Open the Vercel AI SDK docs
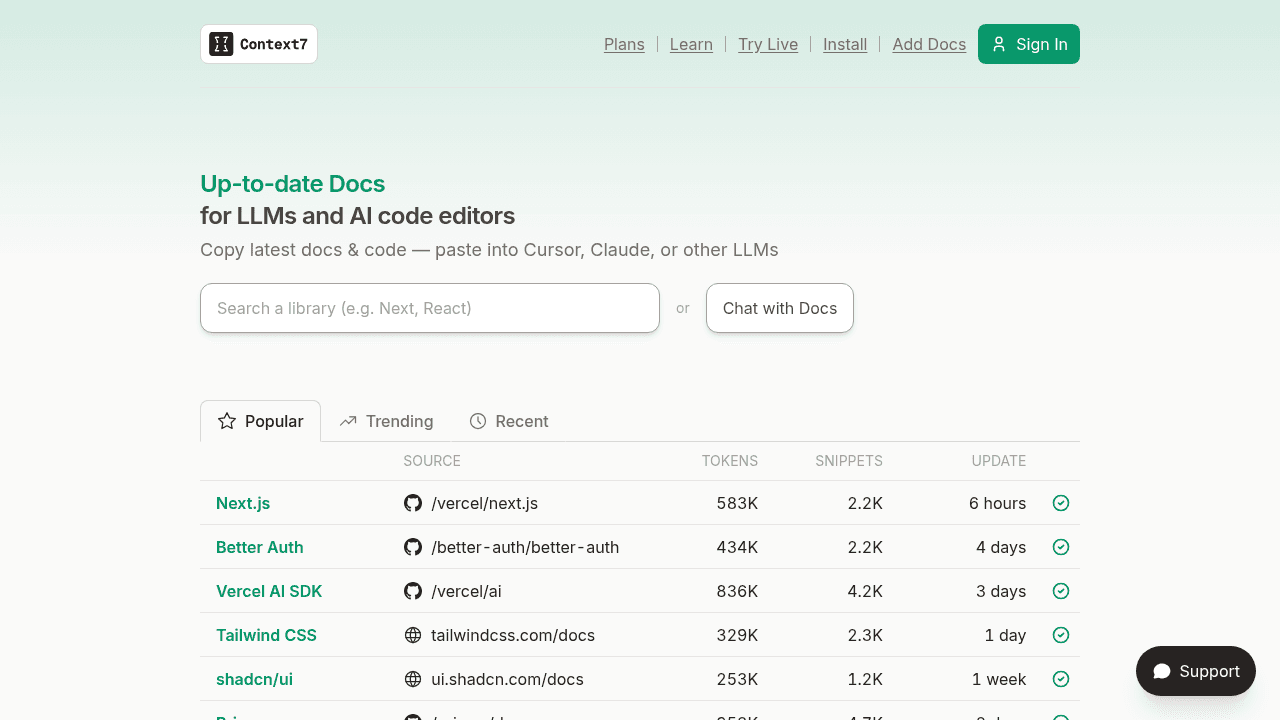 click(x=269, y=591)
